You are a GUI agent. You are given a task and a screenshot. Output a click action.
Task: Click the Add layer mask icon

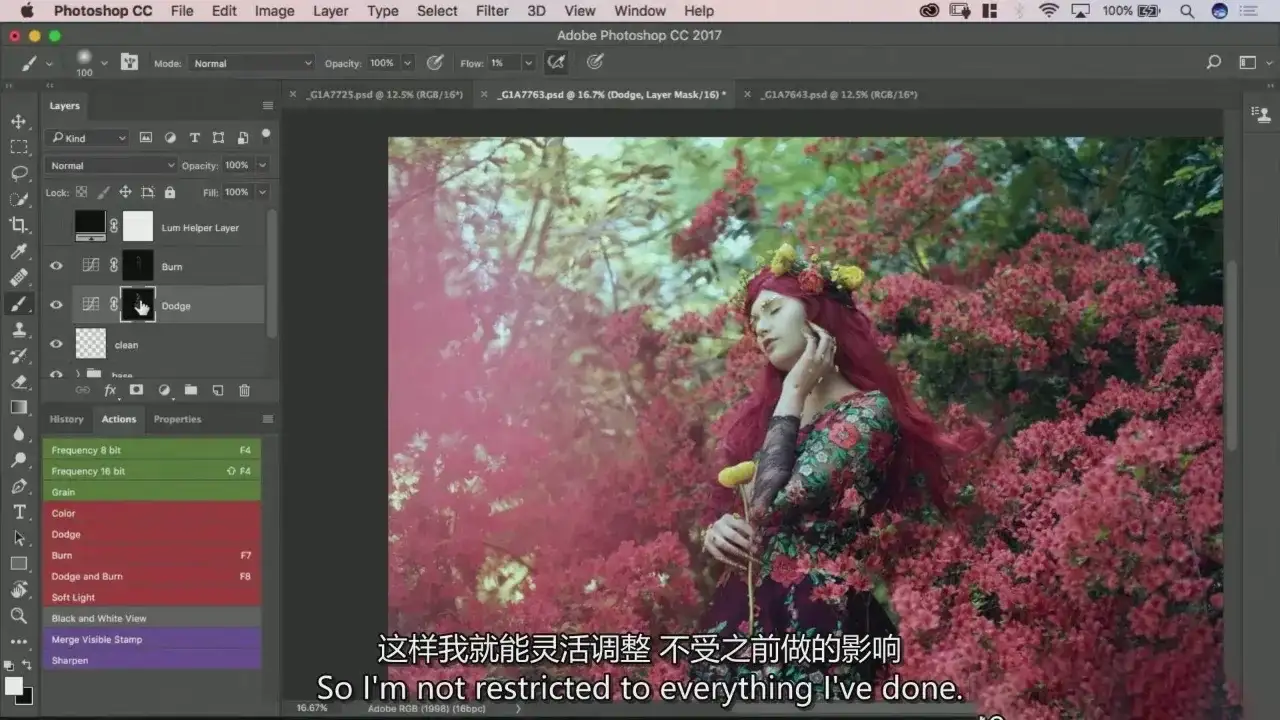coord(136,390)
